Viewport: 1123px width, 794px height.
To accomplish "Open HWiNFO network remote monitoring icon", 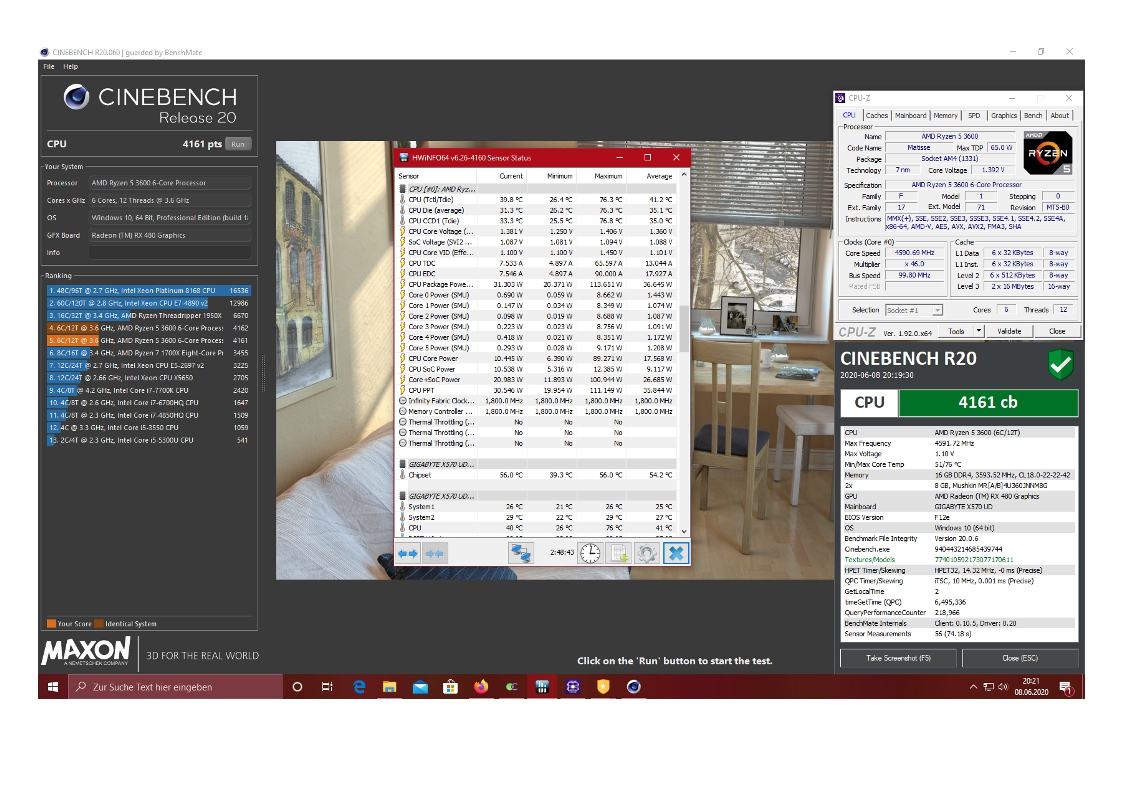I will point(521,553).
